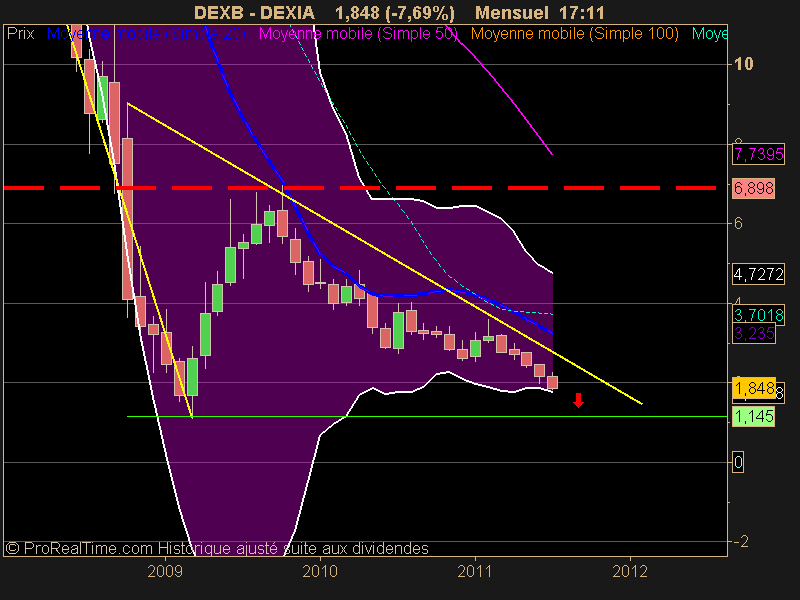Screen dimensions: 800x600
Task: Click the 6,898 red resistance price tag
Action: (754, 188)
